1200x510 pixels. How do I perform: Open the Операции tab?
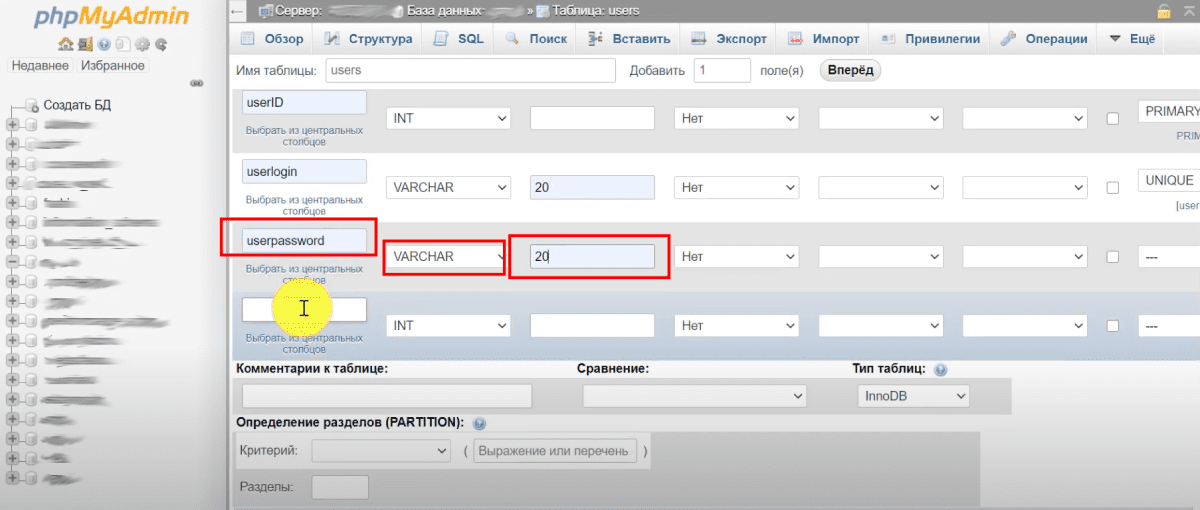1044,39
